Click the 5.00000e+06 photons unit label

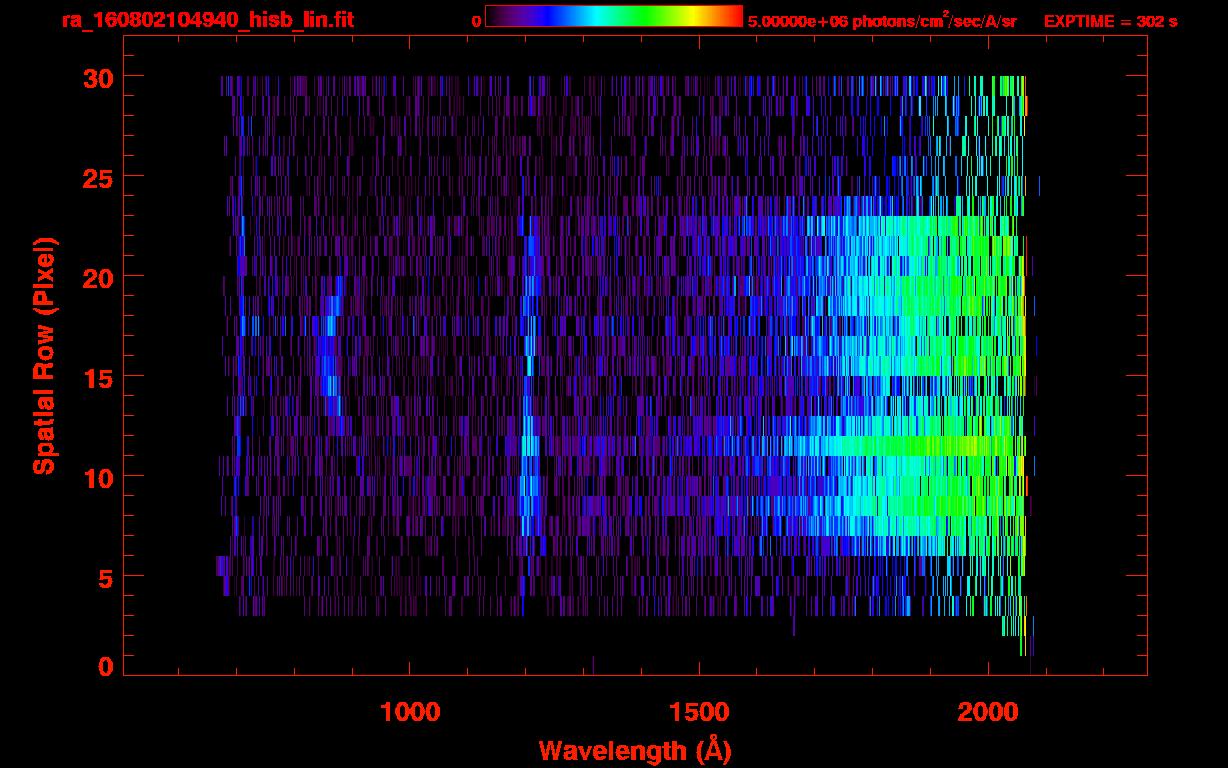tap(882, 20)
